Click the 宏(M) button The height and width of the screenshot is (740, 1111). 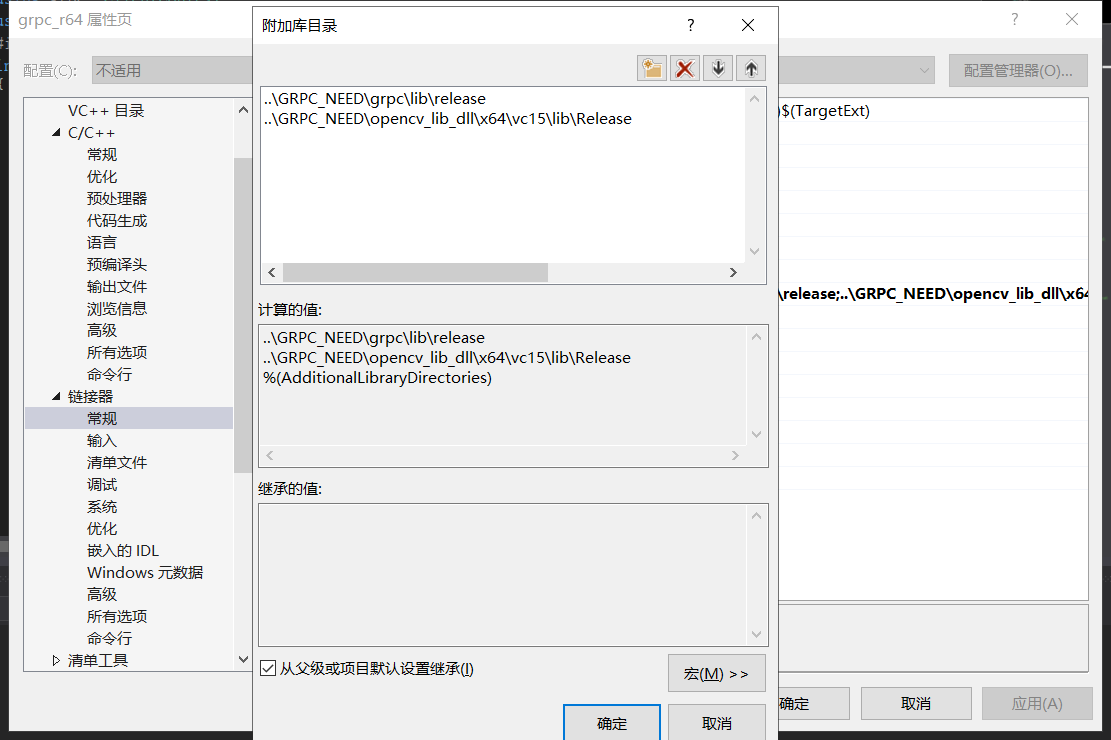pos(716,672)
